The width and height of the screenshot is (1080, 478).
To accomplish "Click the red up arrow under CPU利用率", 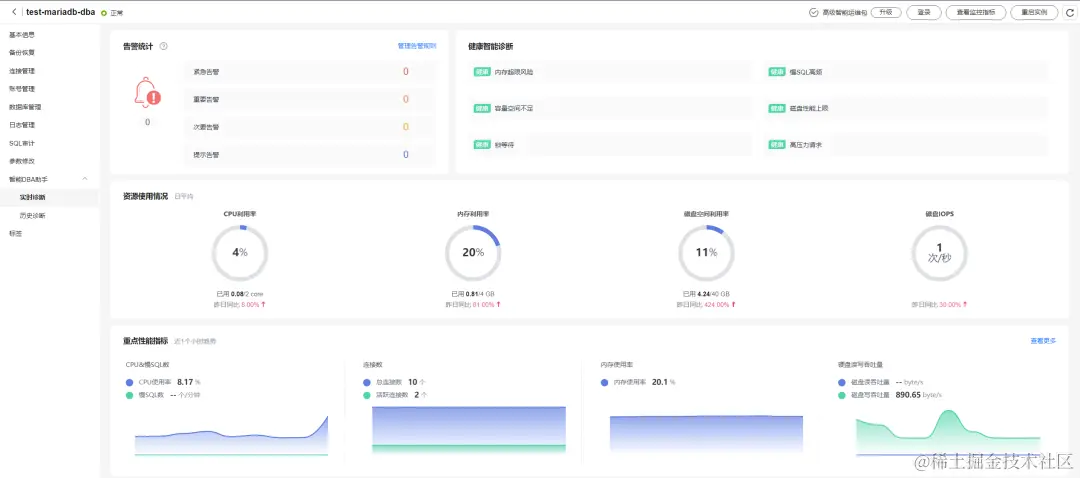I will [263, 304].
